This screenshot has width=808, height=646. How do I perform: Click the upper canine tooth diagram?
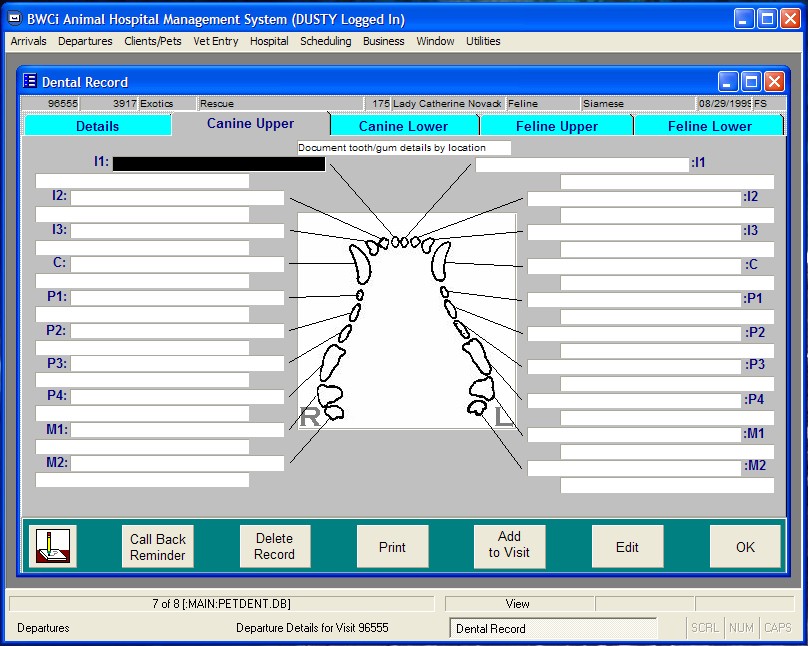click(x=407, y=320)
